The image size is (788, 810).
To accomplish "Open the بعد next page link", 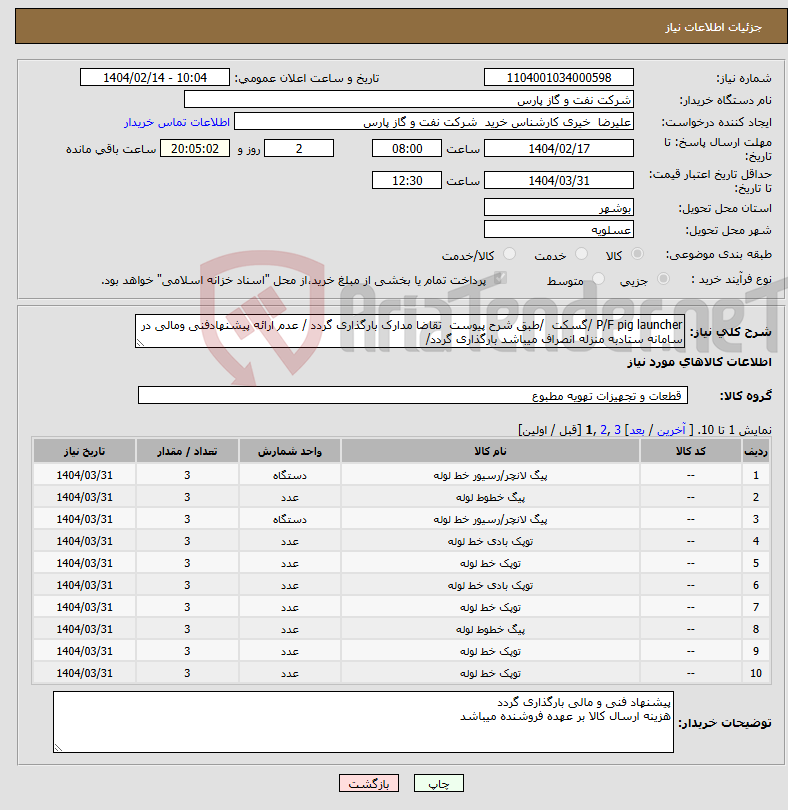I will [x=637, y=430].
